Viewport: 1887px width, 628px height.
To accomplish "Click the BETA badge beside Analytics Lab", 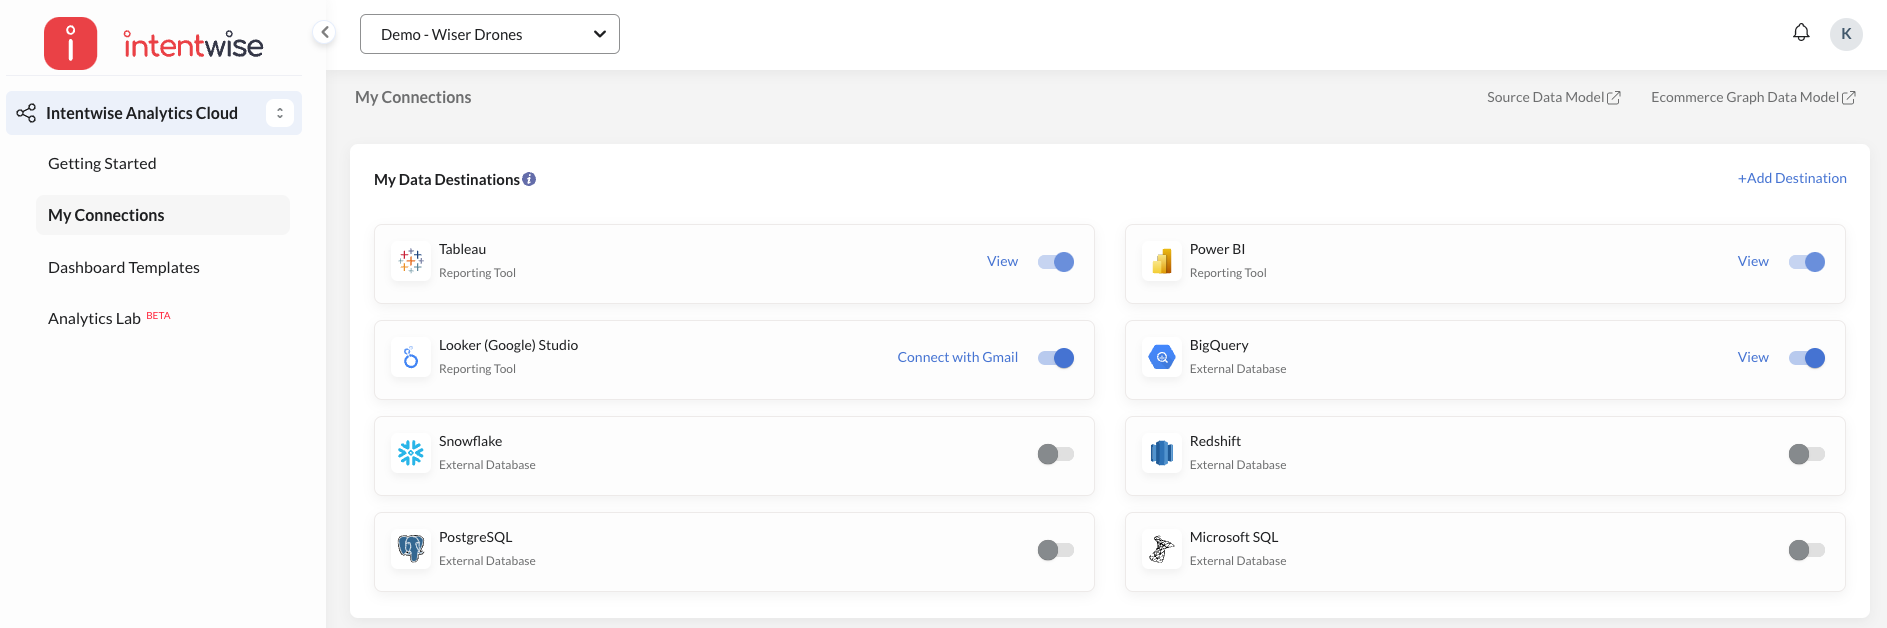I will [158, 315].
